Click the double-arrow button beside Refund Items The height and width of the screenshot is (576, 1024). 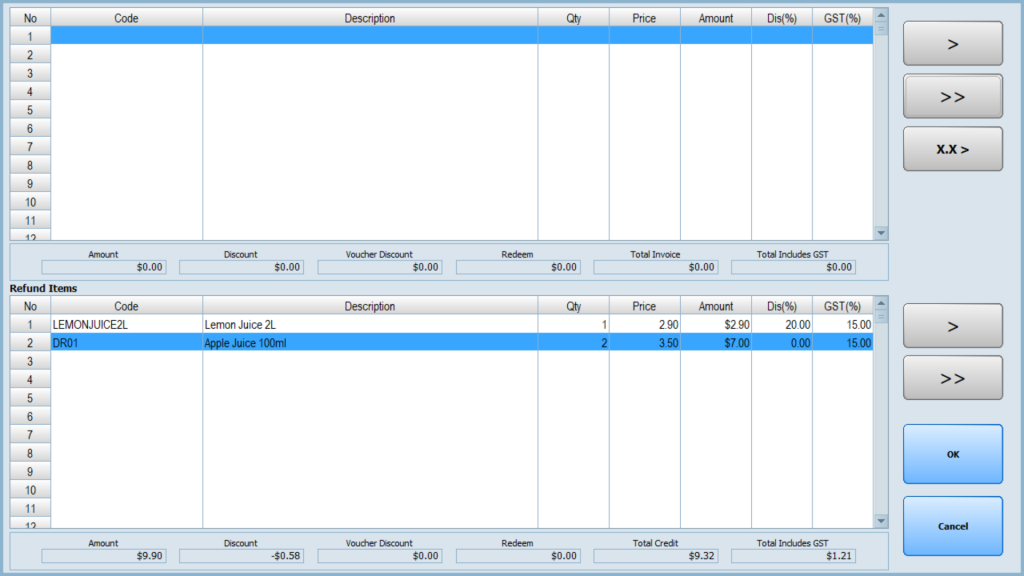tap(952, 378)
